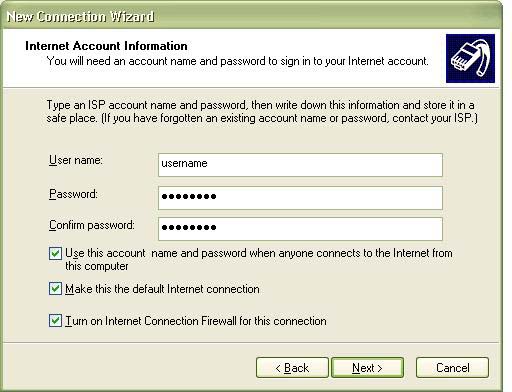
Task: Select the Password input box
Action: pos(300,198)
